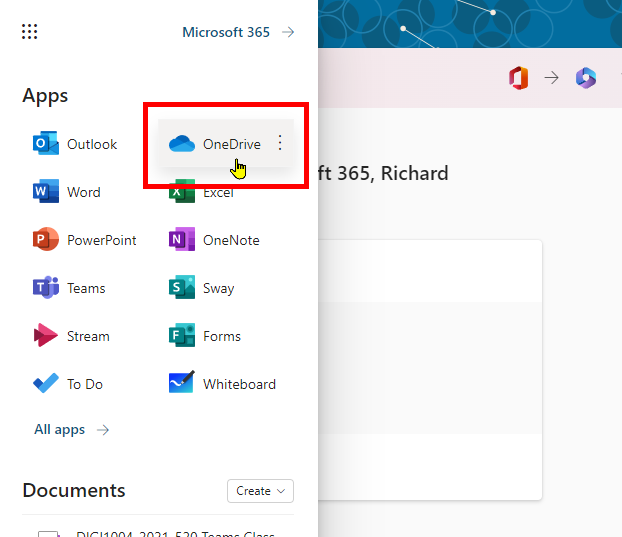Open OneDrive more options menu
This screenshot has width=622, height=537.
click(280, 143)
